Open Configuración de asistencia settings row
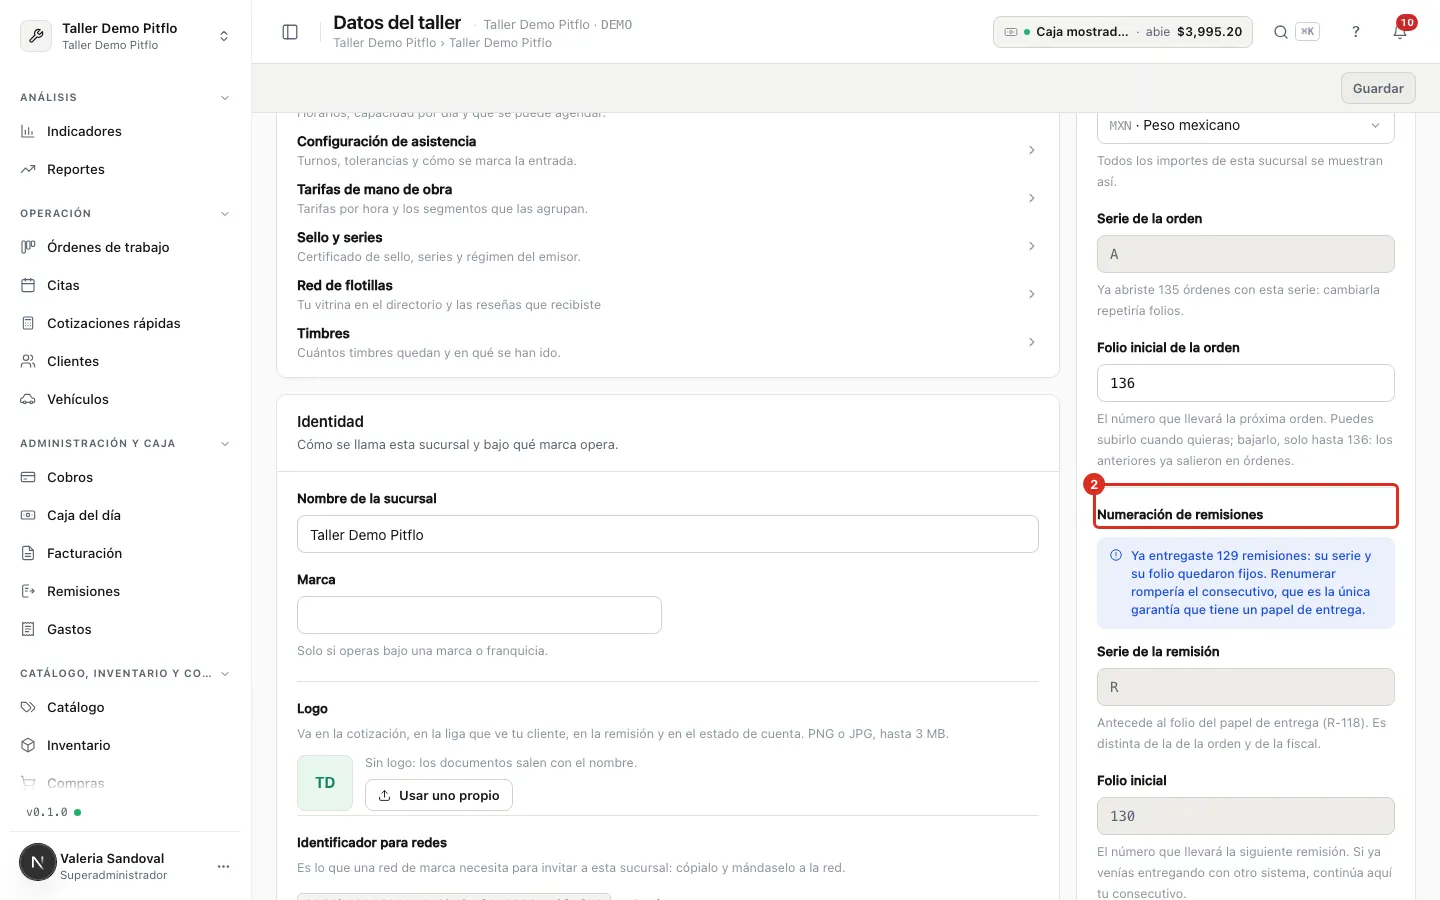1440x900 pixels. (x=667, y=150)
